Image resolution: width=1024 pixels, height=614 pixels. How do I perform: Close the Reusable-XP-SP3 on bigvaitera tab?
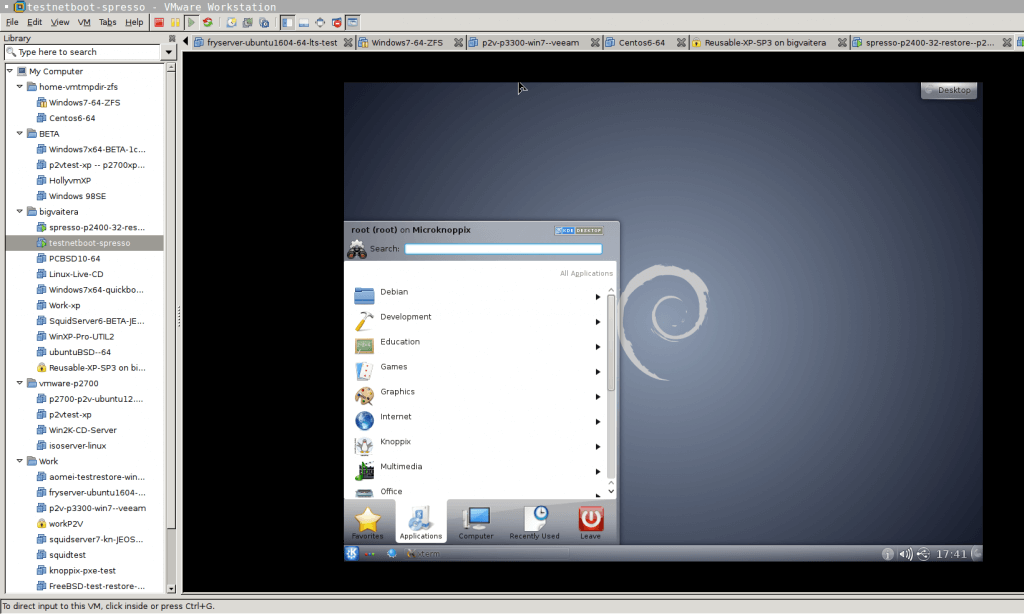pos(842,42)
